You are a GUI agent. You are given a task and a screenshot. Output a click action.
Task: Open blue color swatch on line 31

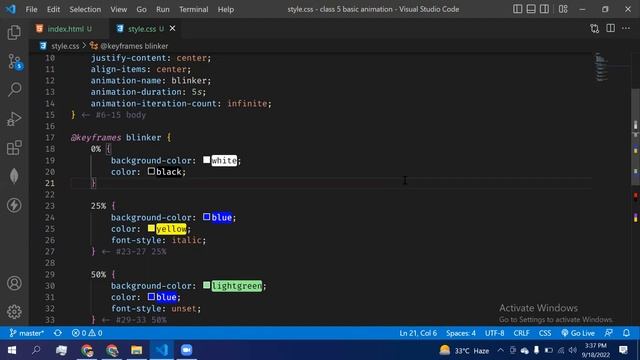[x=151, y=296]
